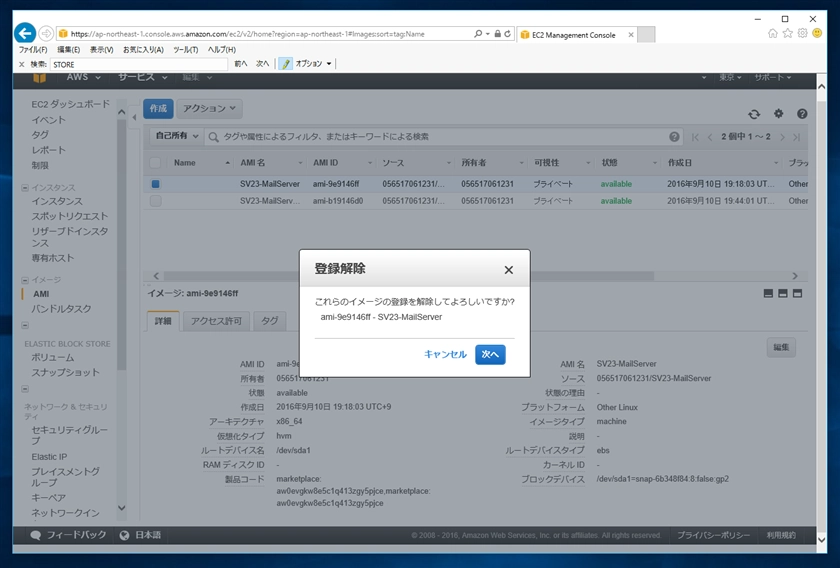Click the 作成 button

point(158,108)
